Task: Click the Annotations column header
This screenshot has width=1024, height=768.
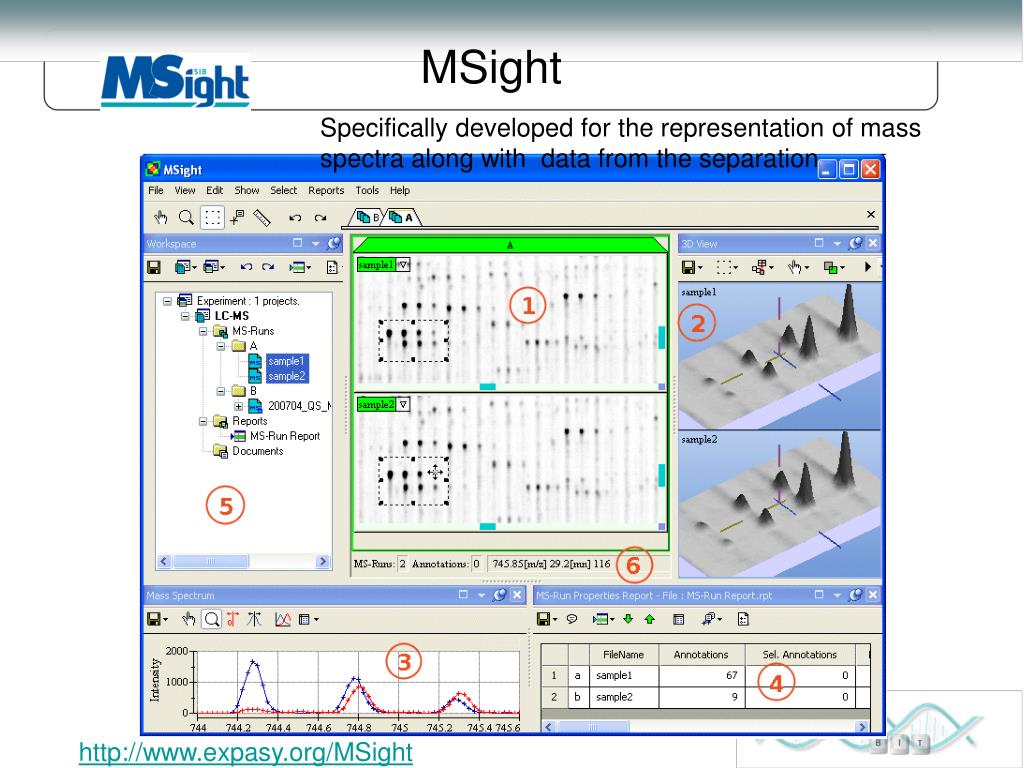Action: pos(701,654)
